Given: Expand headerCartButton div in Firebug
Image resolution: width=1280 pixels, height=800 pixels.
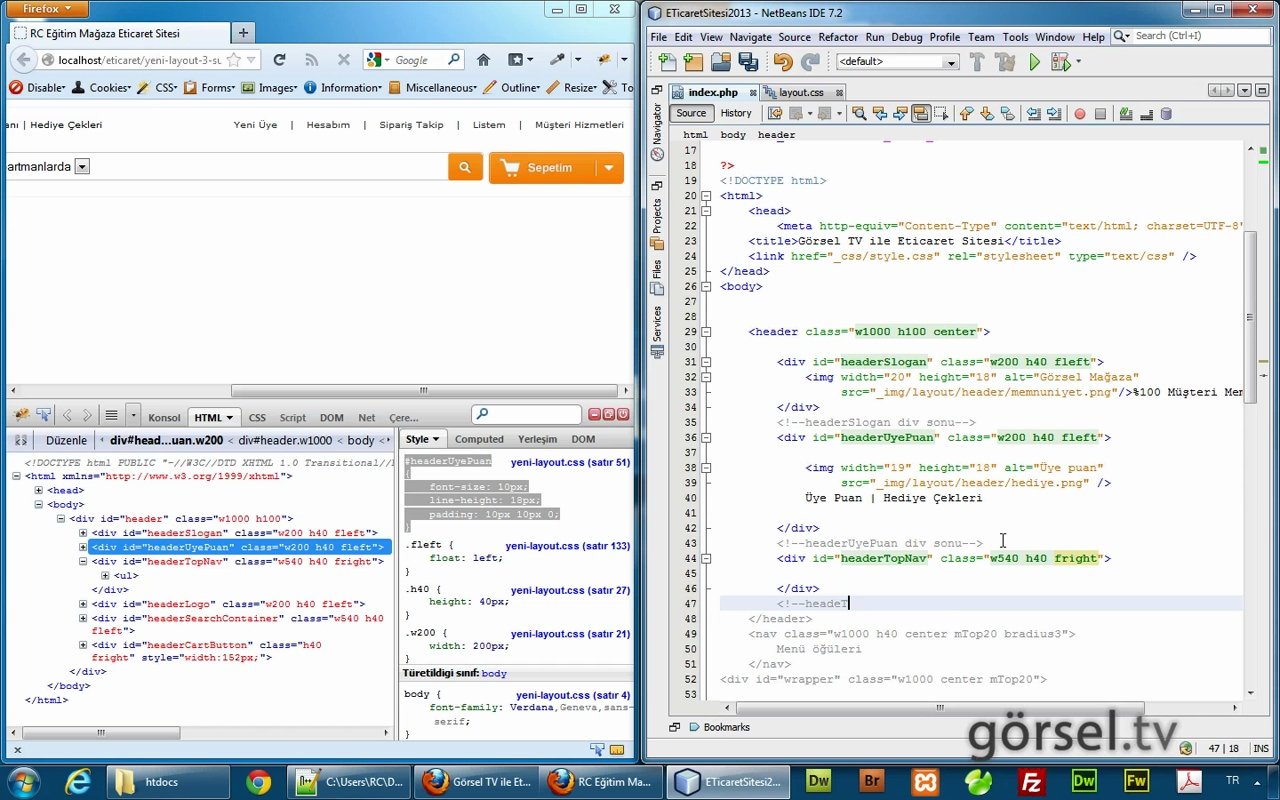Looking at the screenshot, I should 83,646.
